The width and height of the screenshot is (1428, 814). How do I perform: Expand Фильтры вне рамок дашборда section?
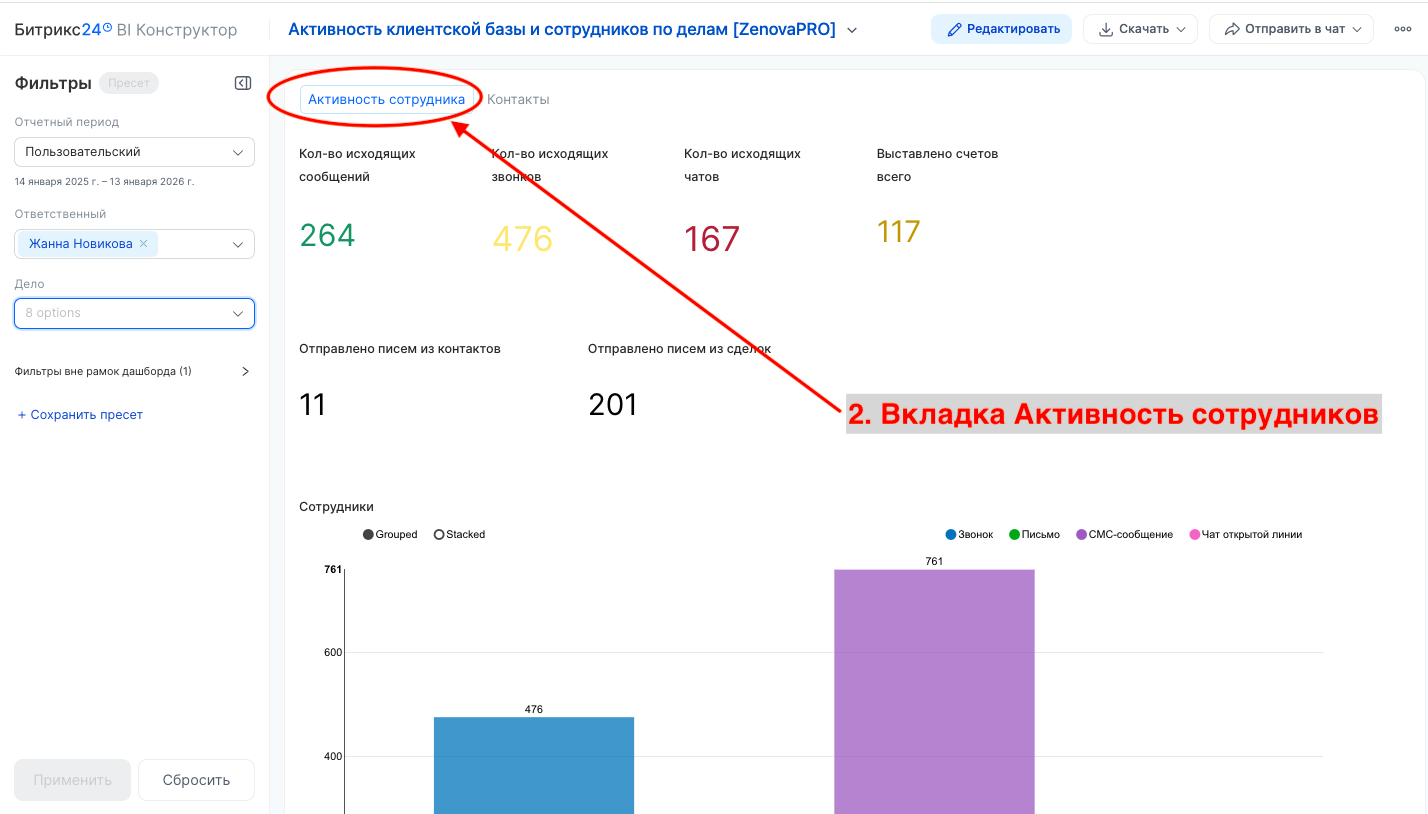(244, 370)
